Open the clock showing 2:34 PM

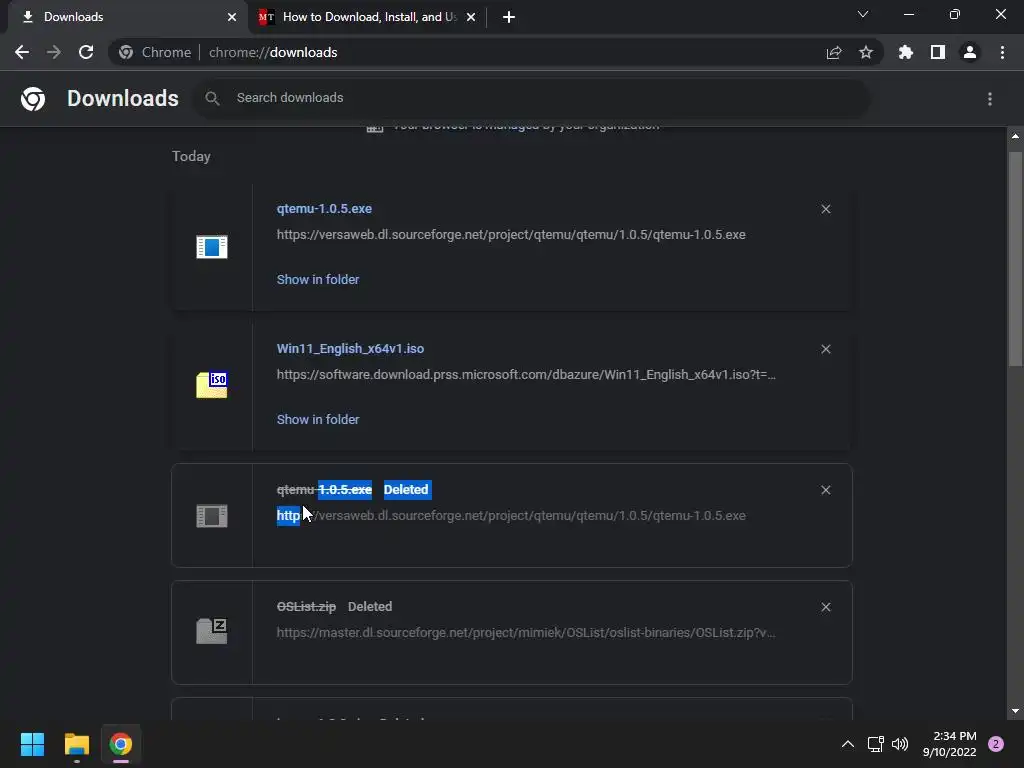[x=950, y=744]
